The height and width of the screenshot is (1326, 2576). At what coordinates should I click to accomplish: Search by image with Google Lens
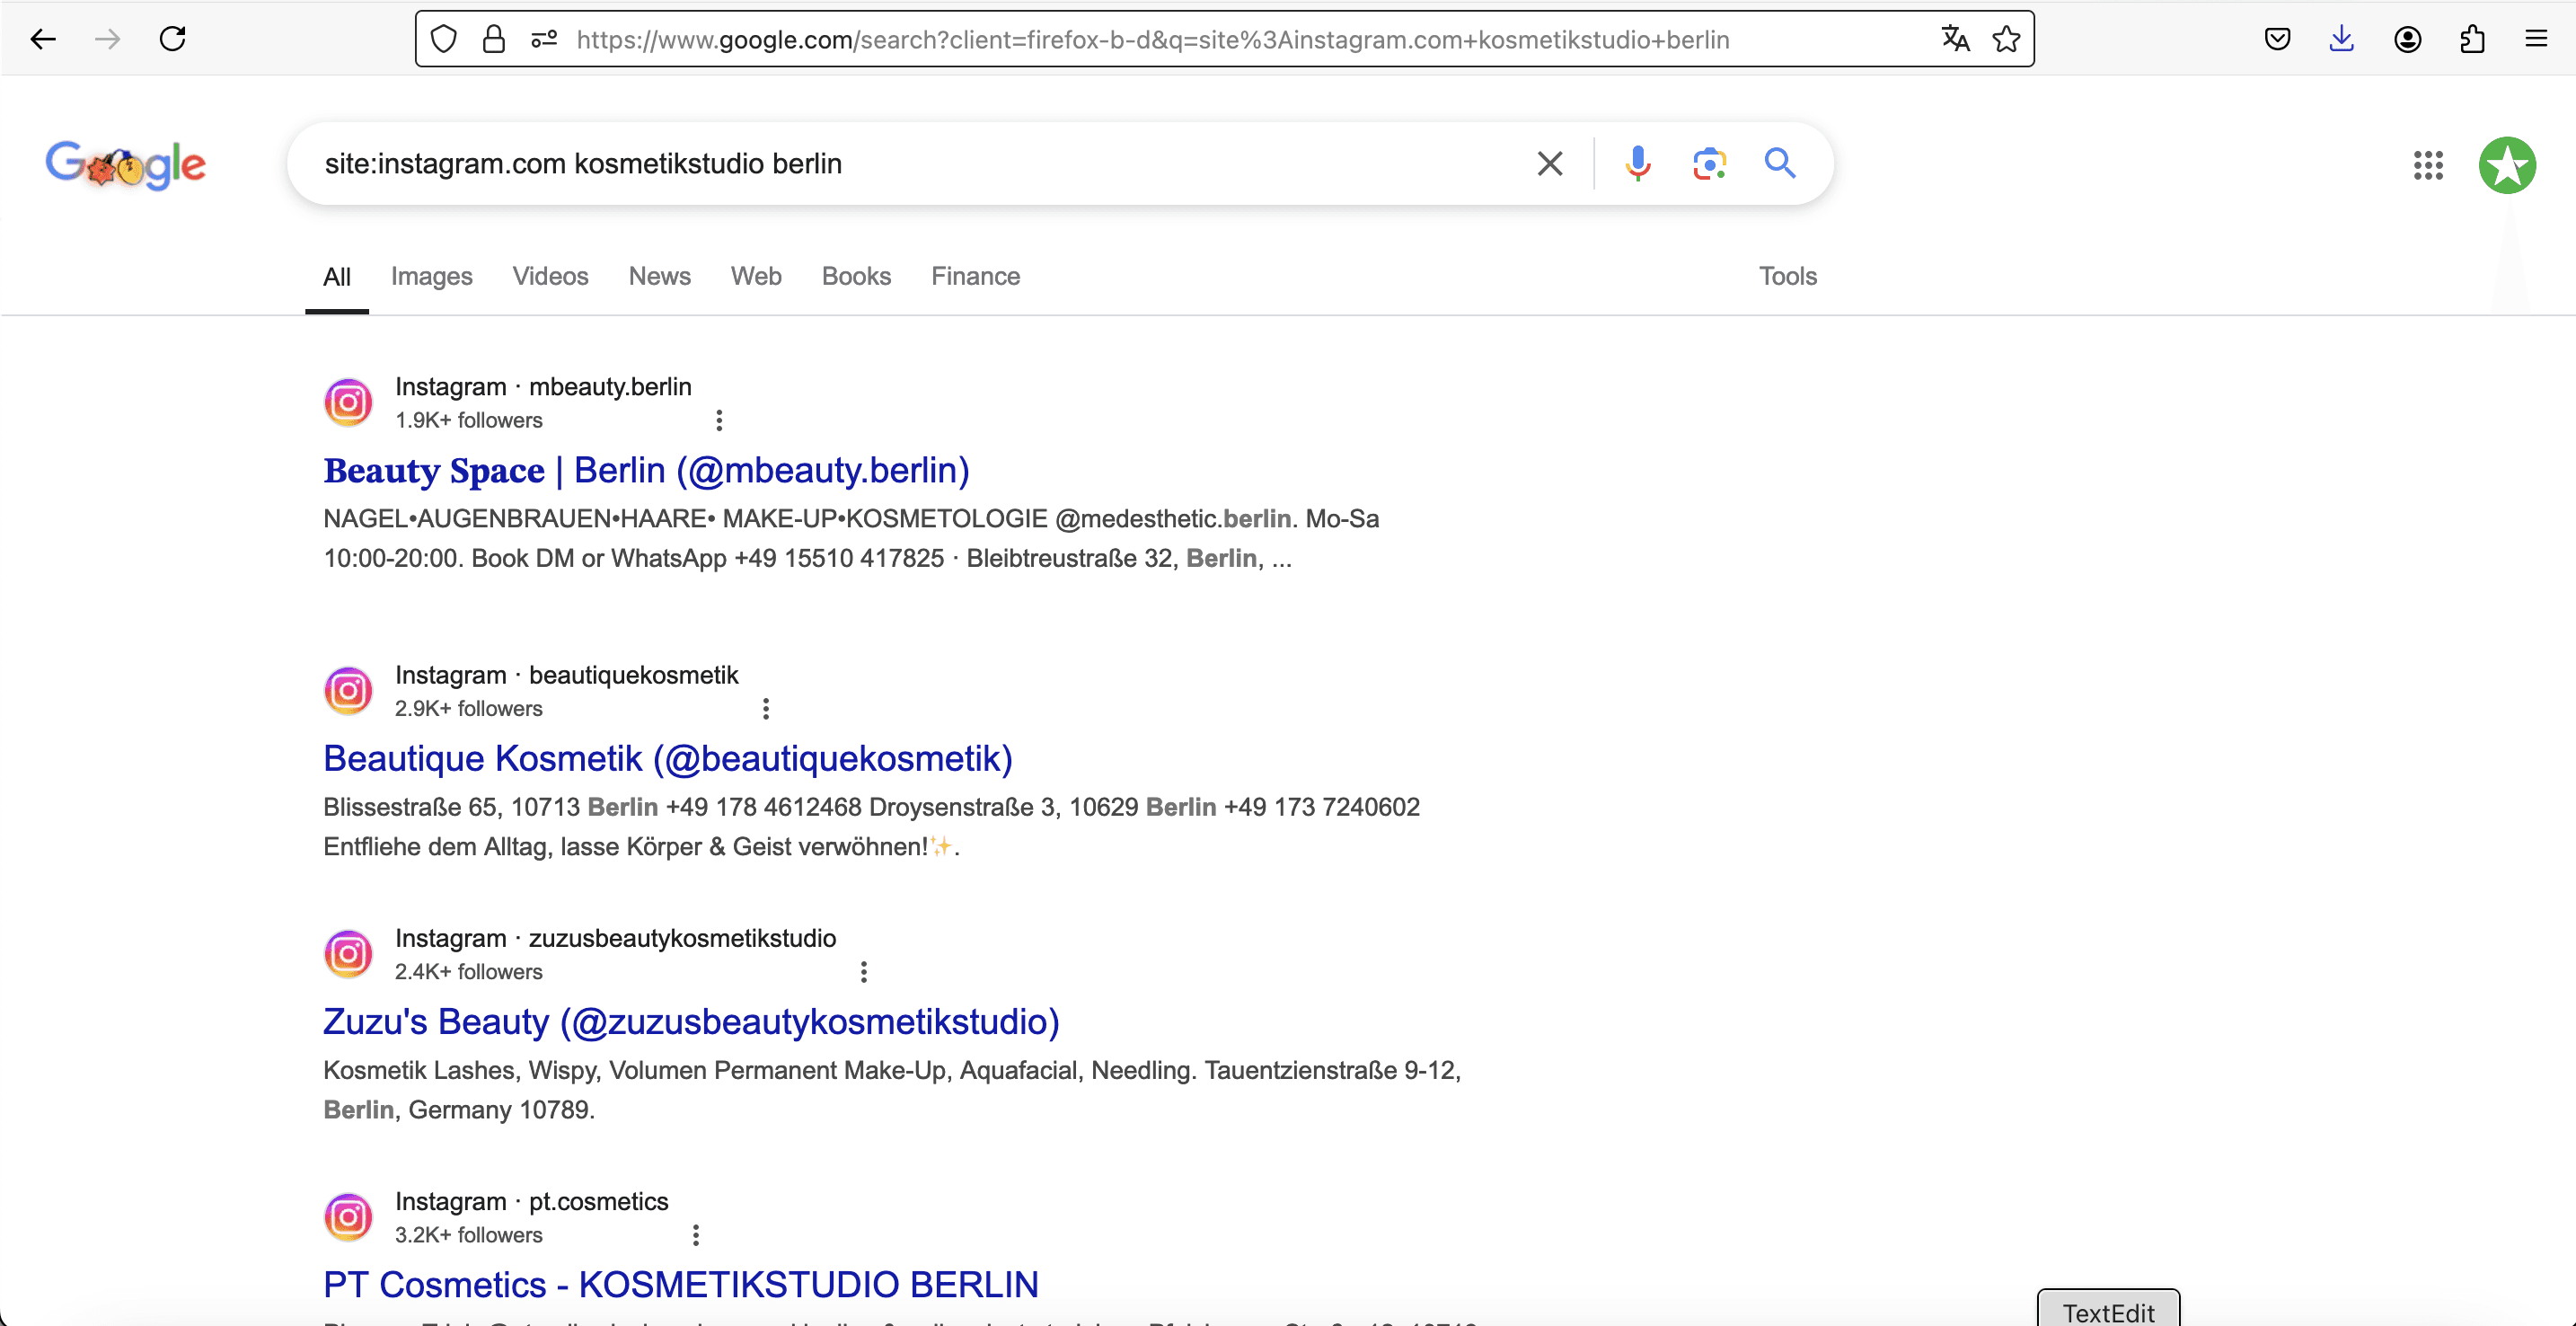pos(1709,163)
